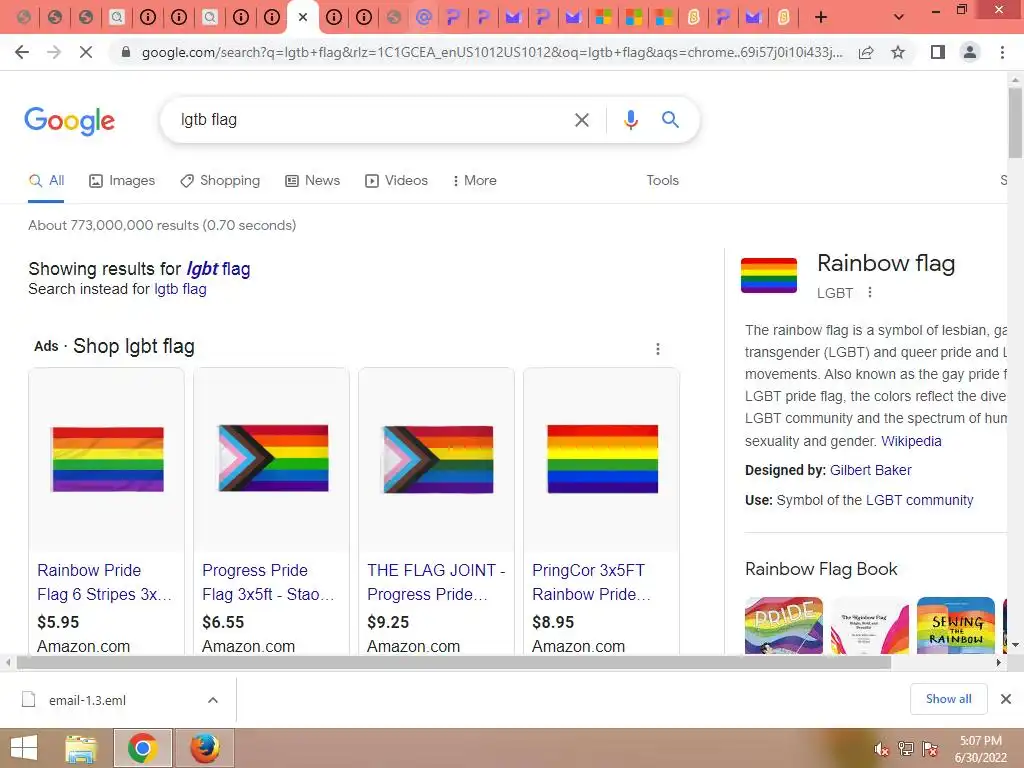The width and height of the screenshot is (1024, 768).
Task: Open Chrome side panel
Action: tap(938, 52)
